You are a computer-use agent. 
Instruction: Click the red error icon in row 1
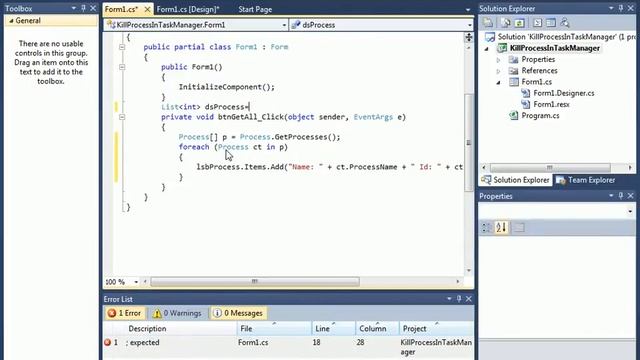click(107, 342)
